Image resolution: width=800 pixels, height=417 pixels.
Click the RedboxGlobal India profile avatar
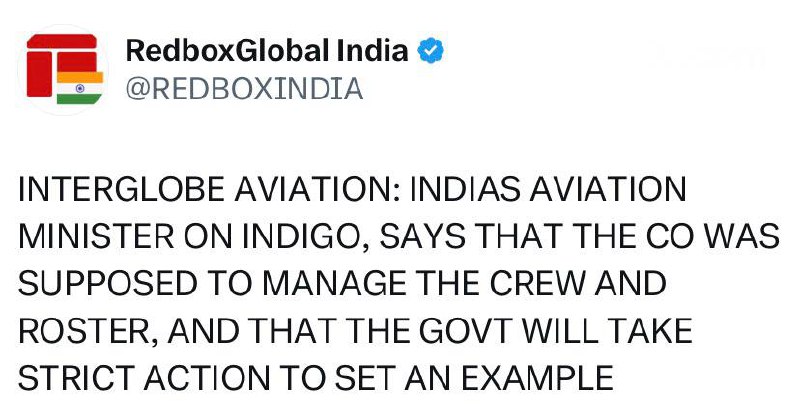62,70
